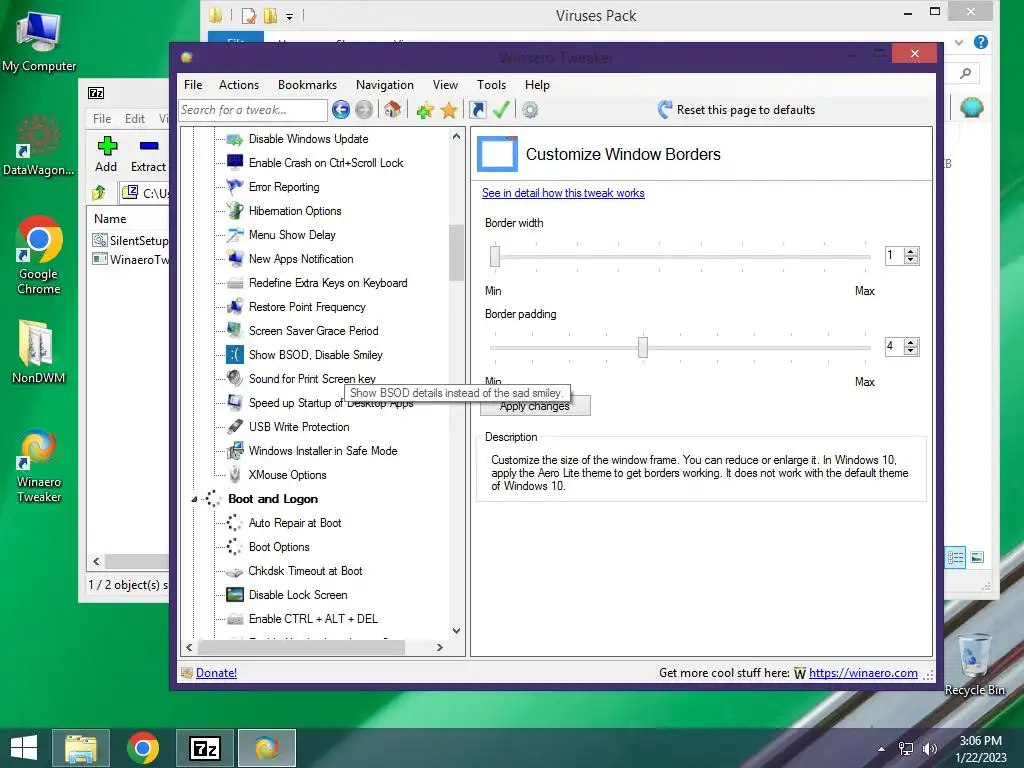Launch the Winaero Tweaker desktop shortcut
Viewport: 1024px width, 768px height.
click(39, 466)
